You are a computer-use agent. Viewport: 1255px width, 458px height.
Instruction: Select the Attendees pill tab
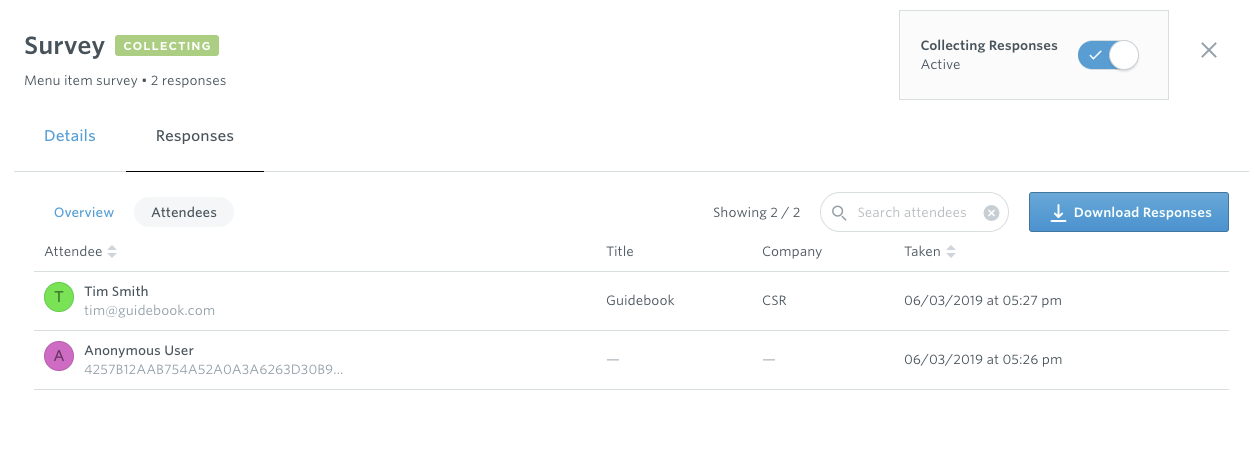(x=184, y=212)
